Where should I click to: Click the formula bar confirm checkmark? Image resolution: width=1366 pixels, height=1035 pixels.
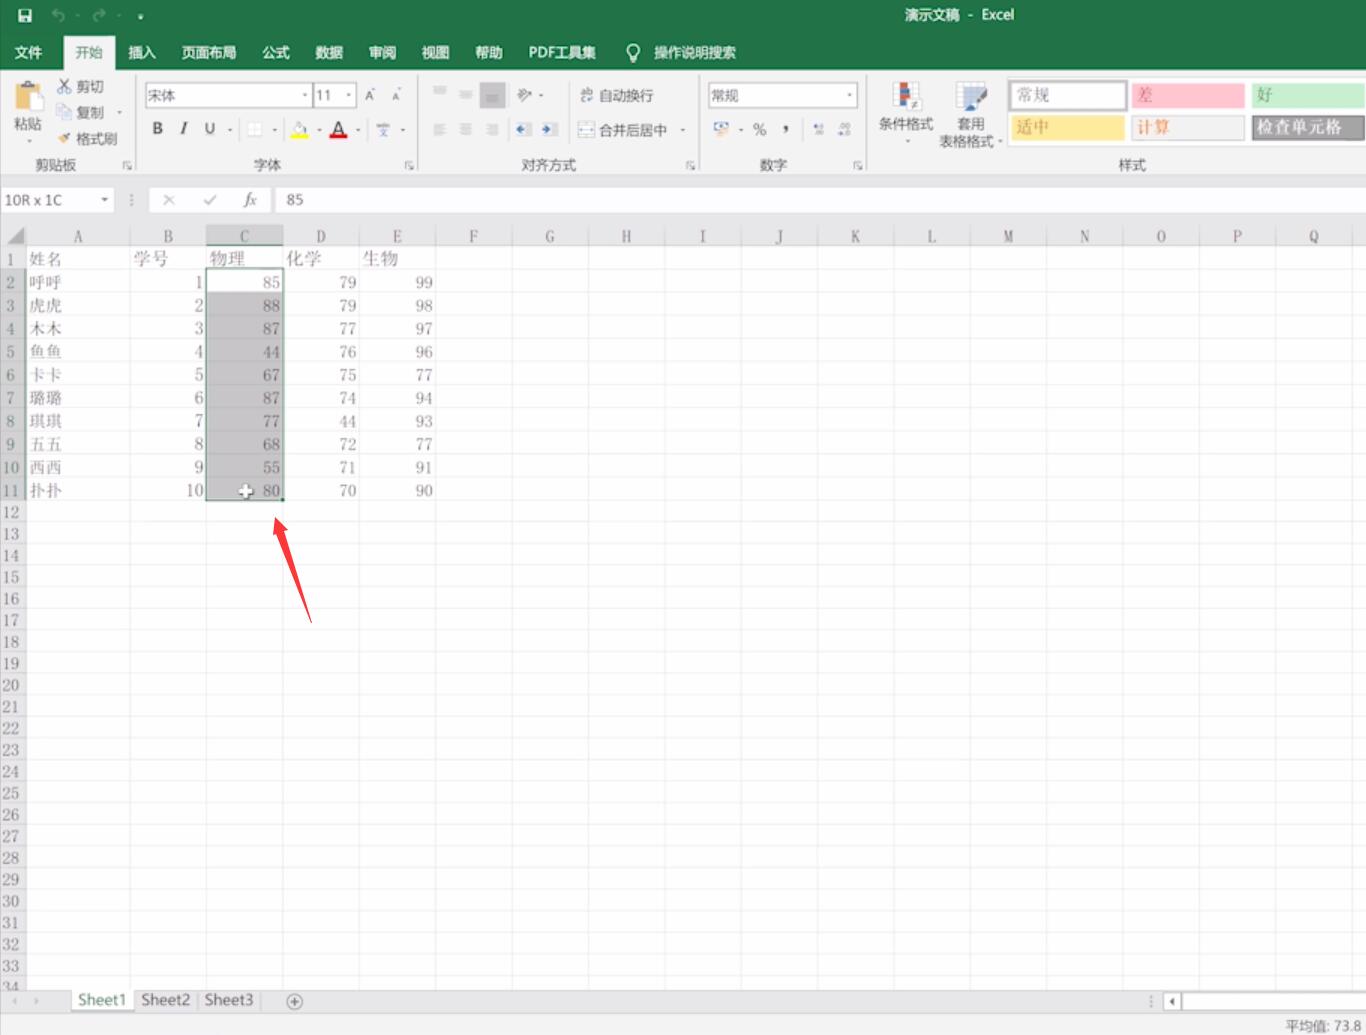[210, 200]
